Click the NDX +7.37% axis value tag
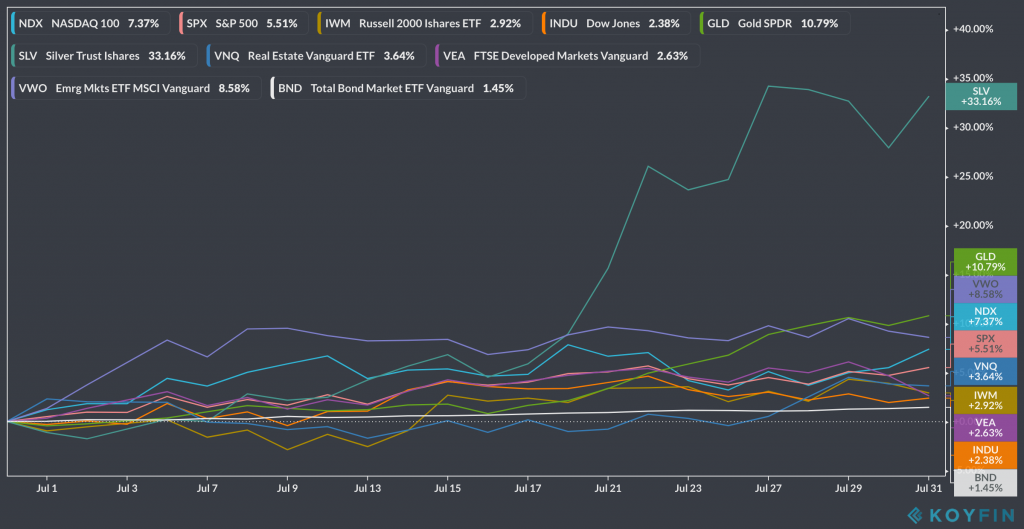The width and height of the screenshot is (1024, 529). coord(986,316)
